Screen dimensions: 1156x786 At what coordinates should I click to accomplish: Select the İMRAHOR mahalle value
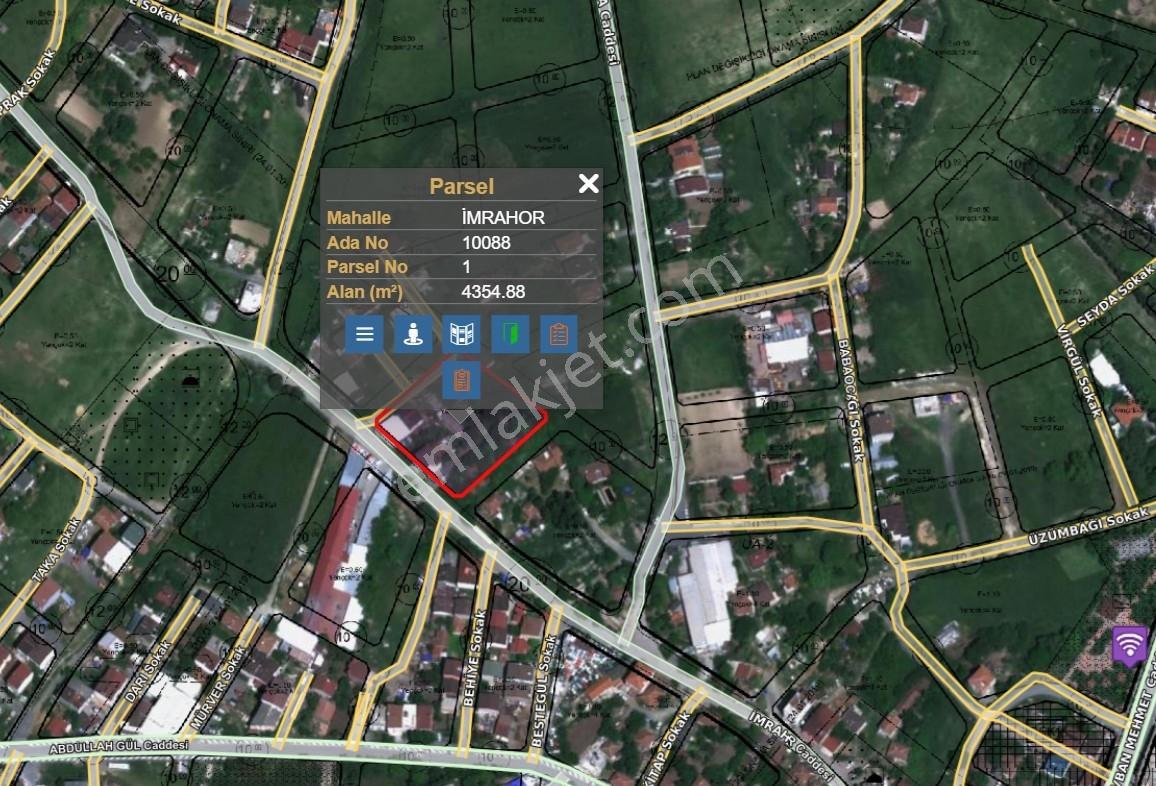[x=503, y=218]
